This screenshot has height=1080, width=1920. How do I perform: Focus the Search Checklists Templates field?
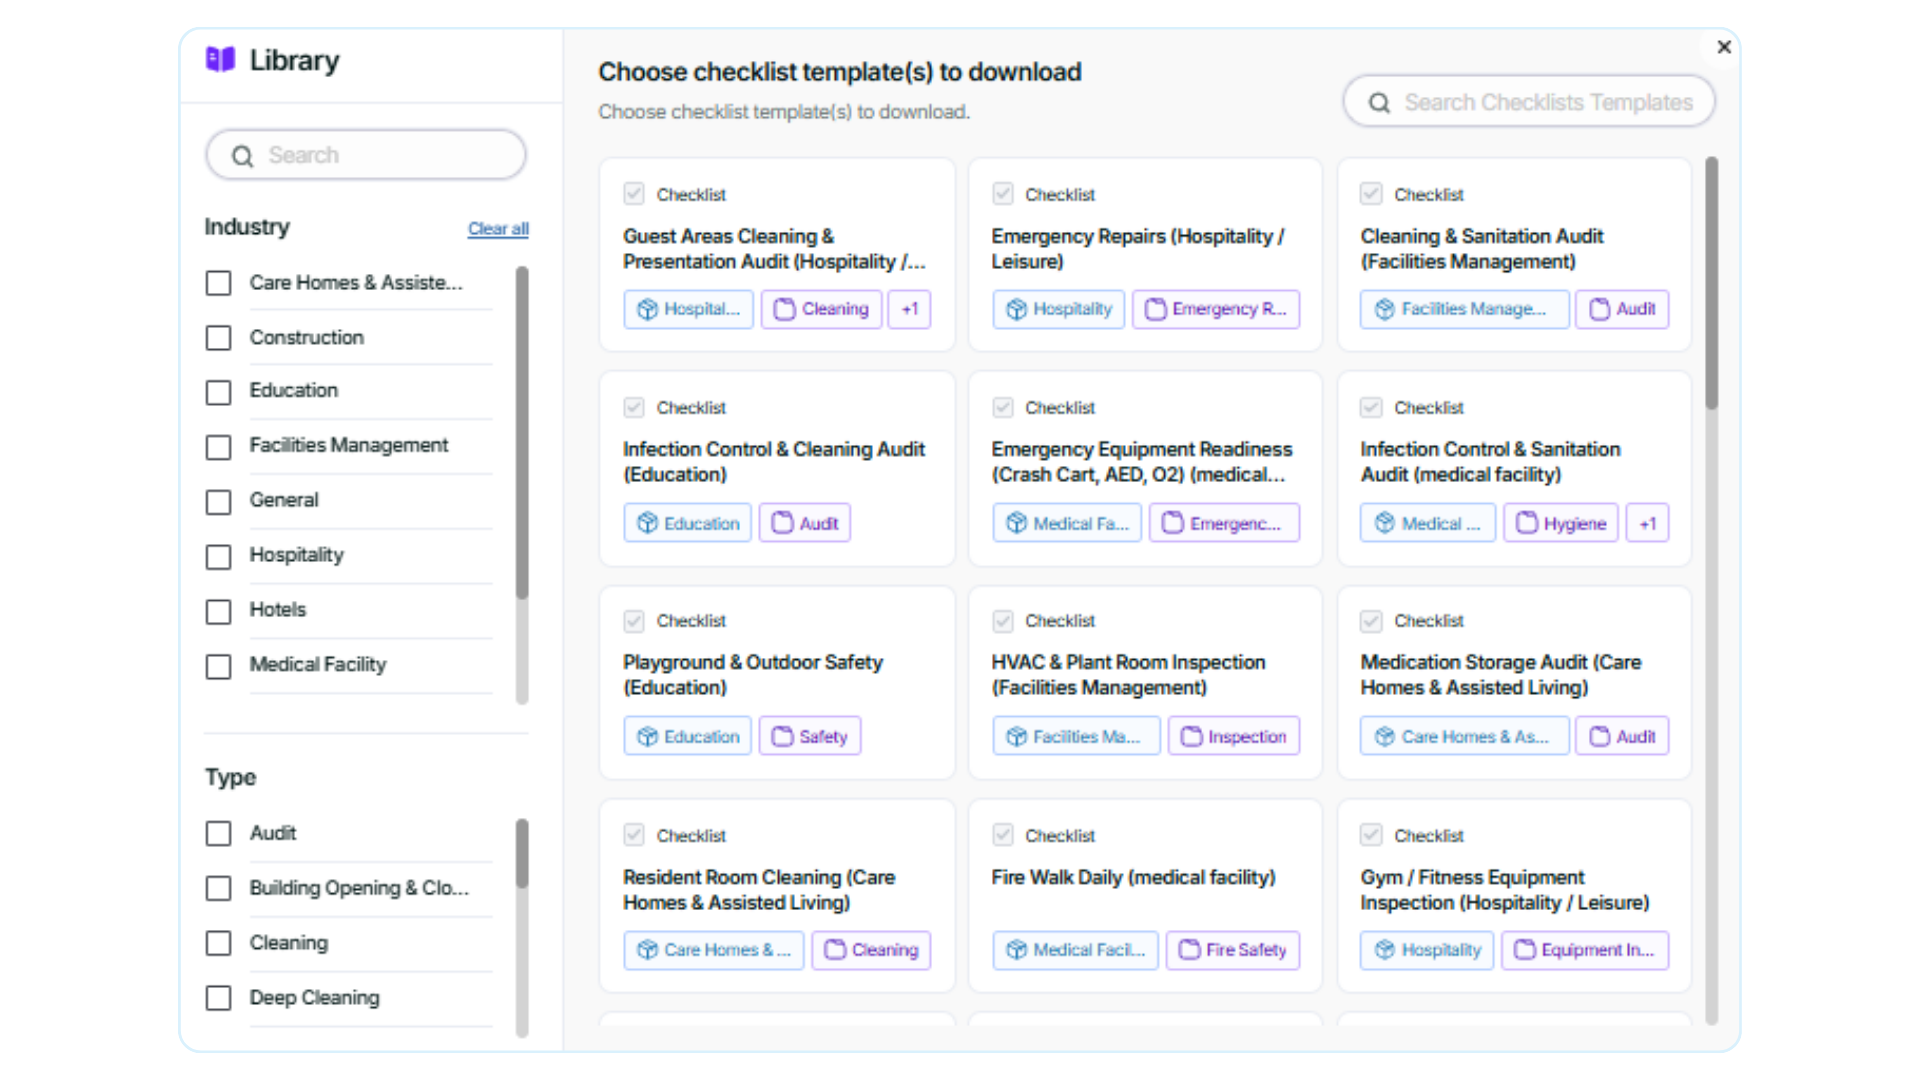pyautogui.click(x=1529, y=102)
